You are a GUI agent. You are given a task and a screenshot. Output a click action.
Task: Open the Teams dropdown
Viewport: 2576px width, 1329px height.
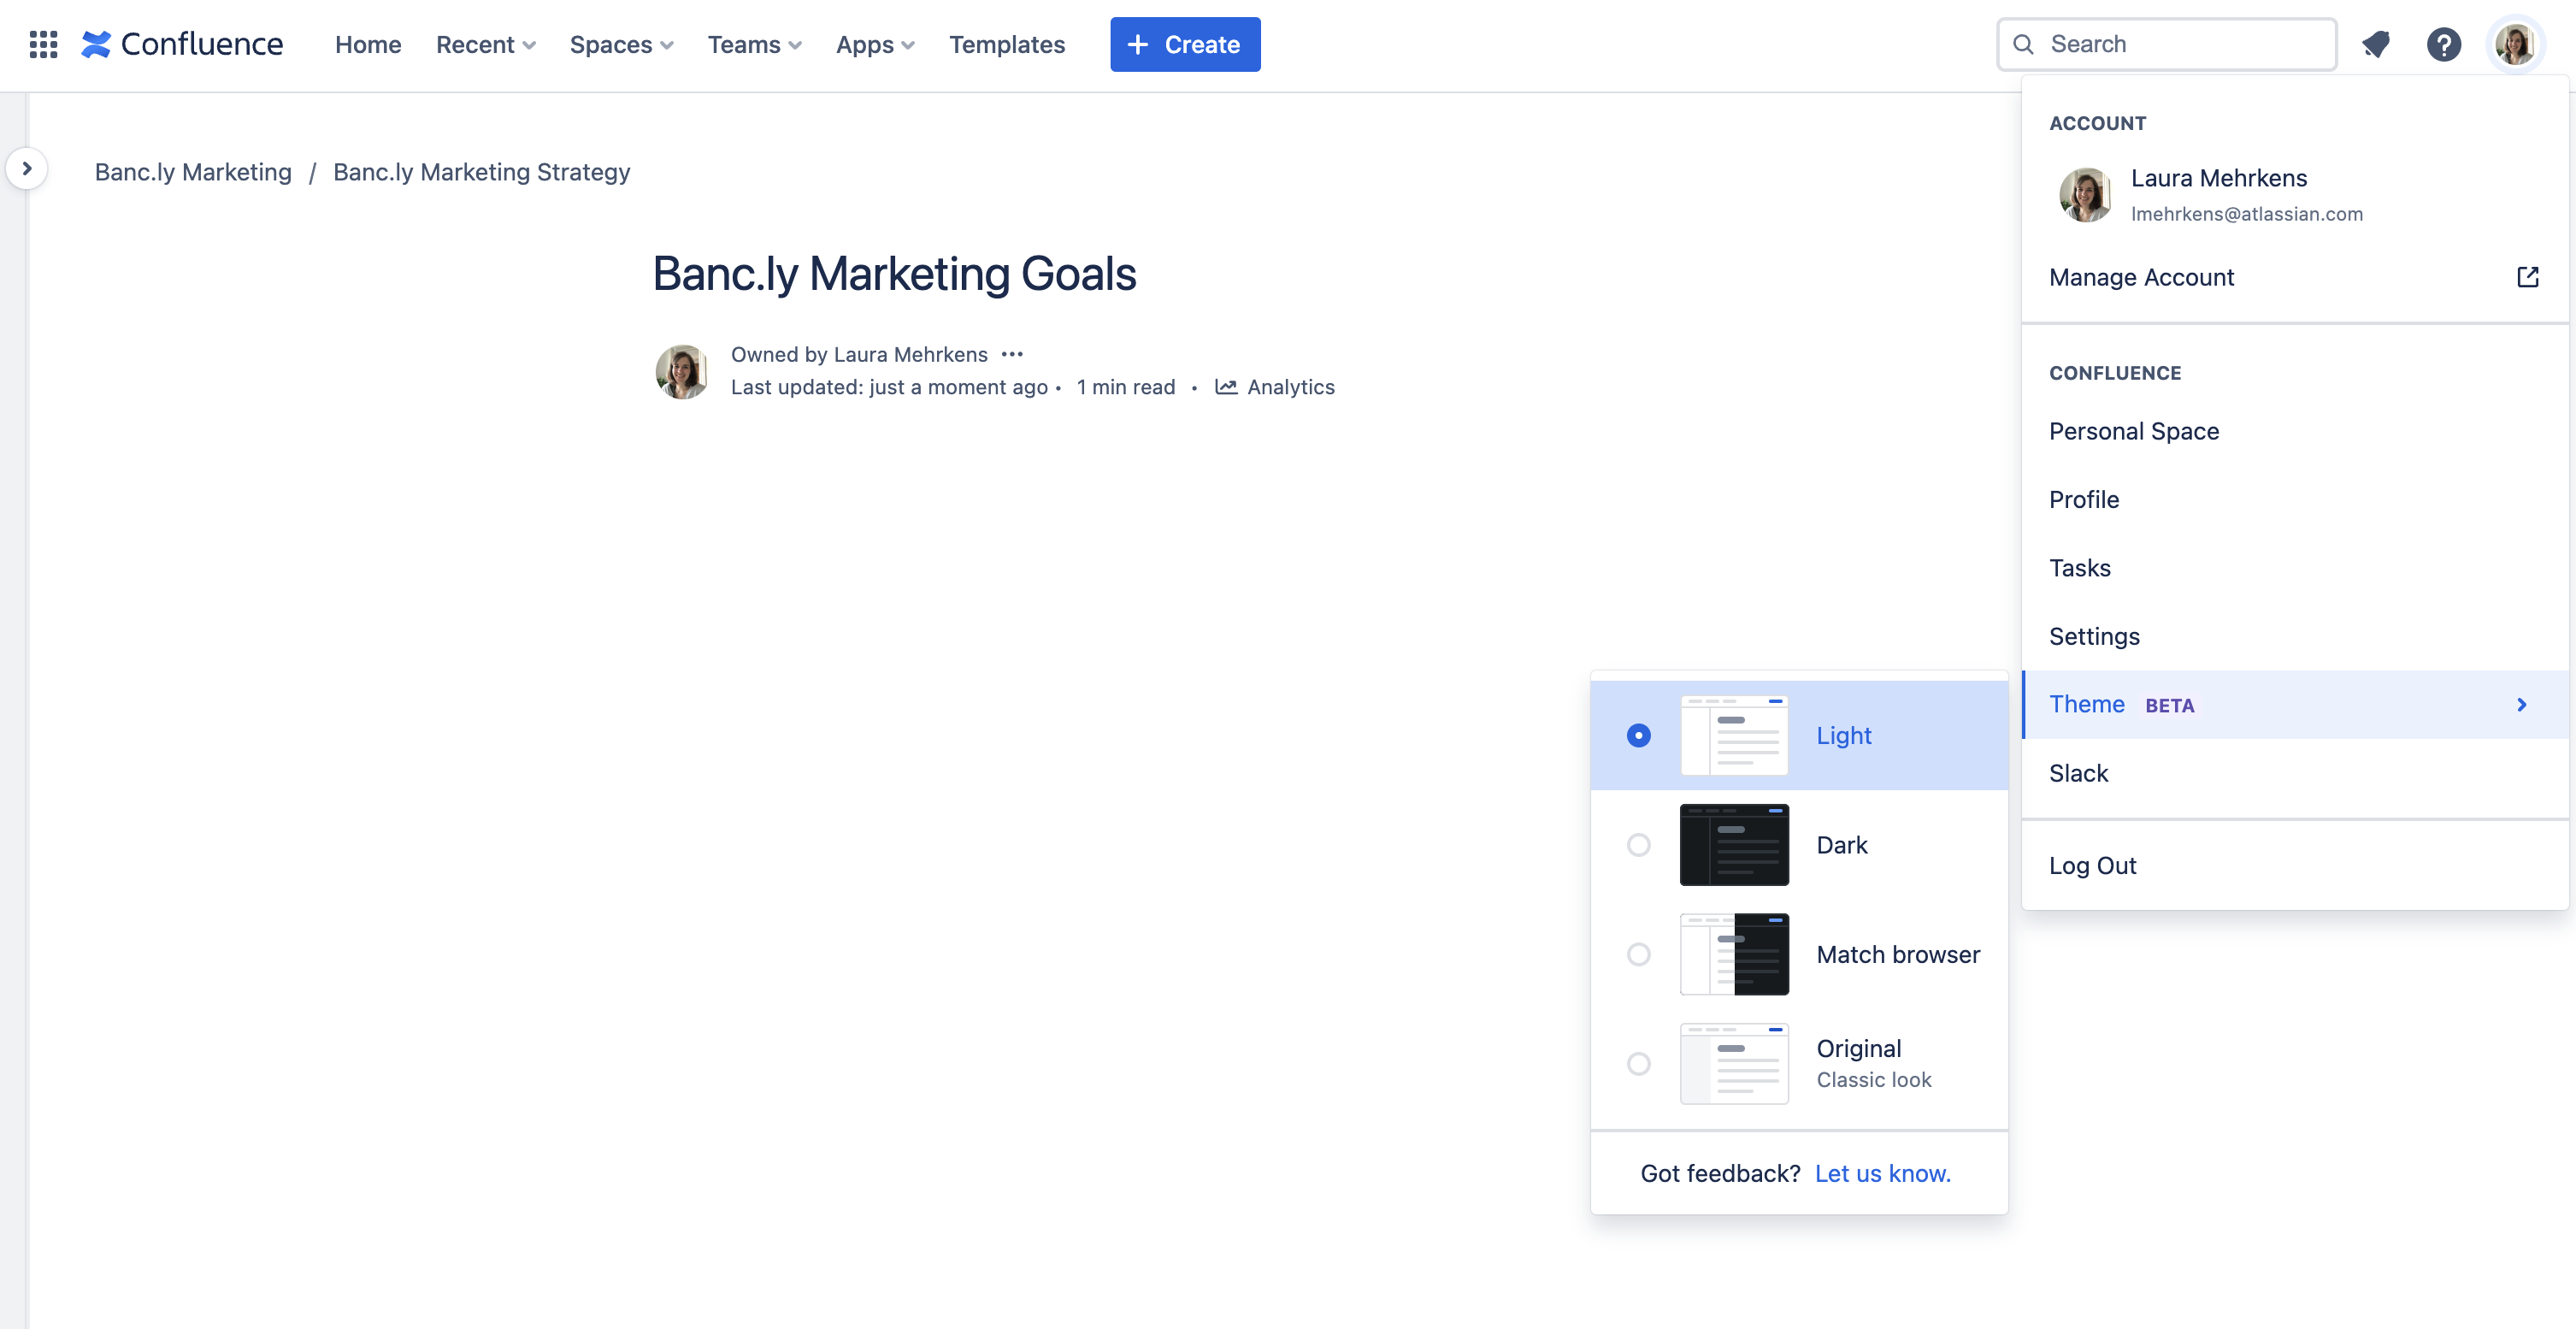[x=754, y=44]
